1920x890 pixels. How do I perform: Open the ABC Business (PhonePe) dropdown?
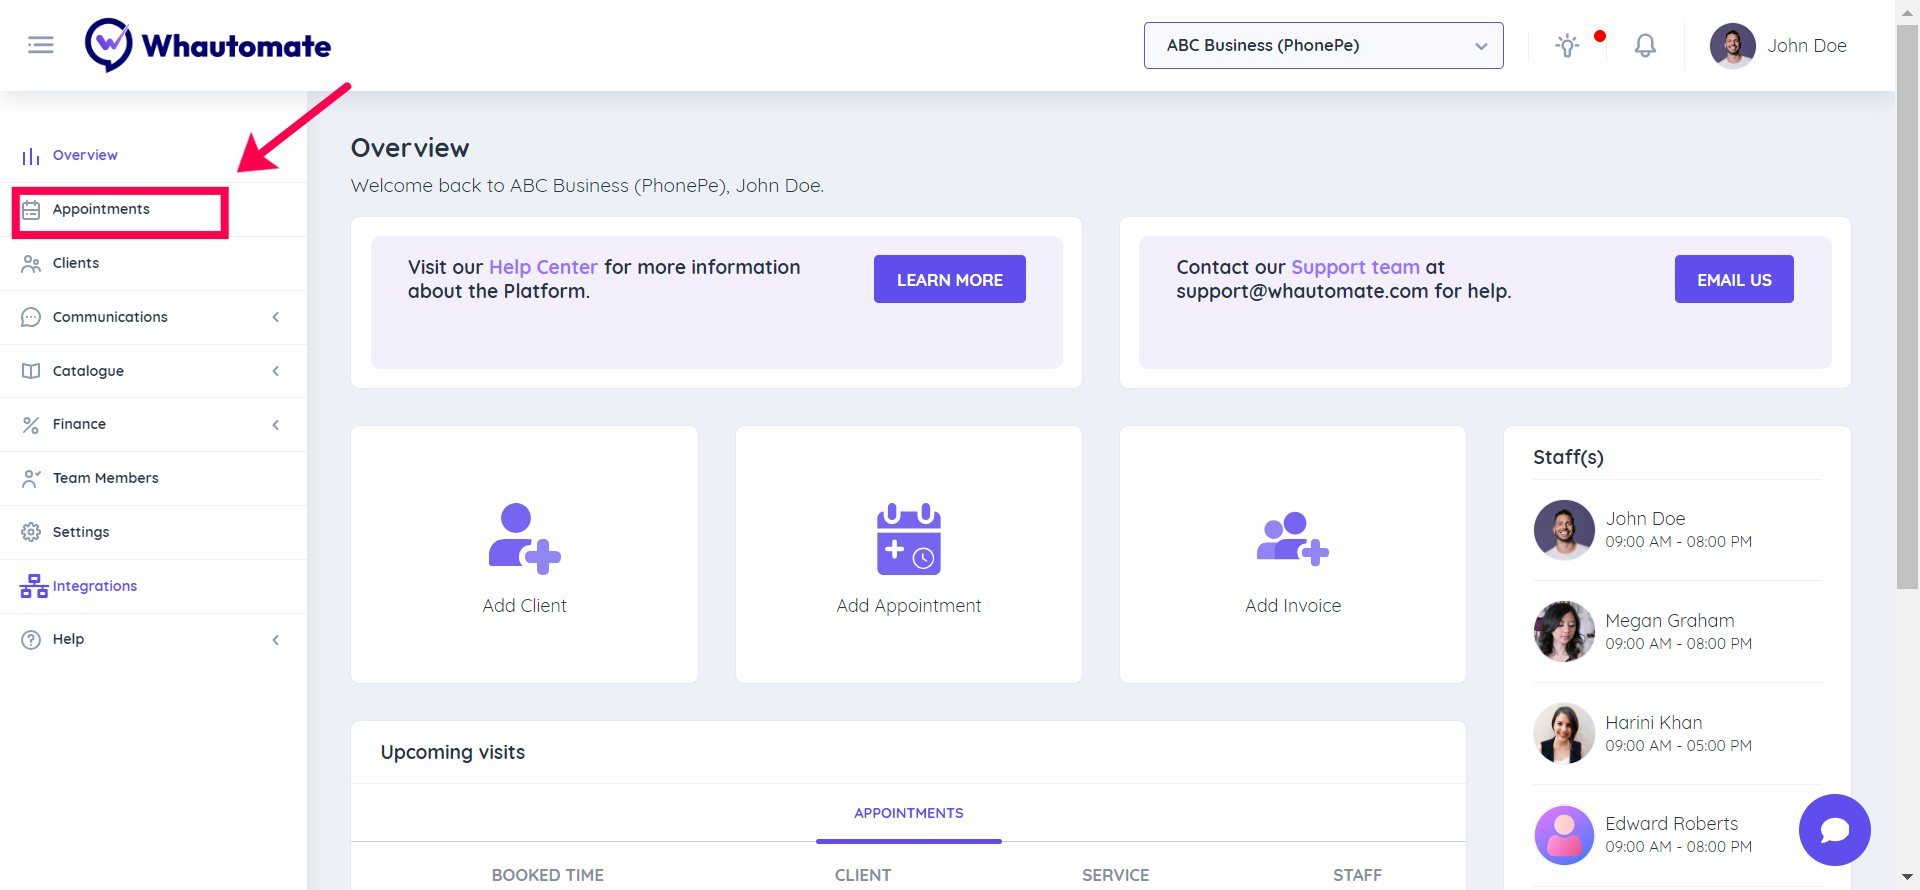[x=1323, y=46]
